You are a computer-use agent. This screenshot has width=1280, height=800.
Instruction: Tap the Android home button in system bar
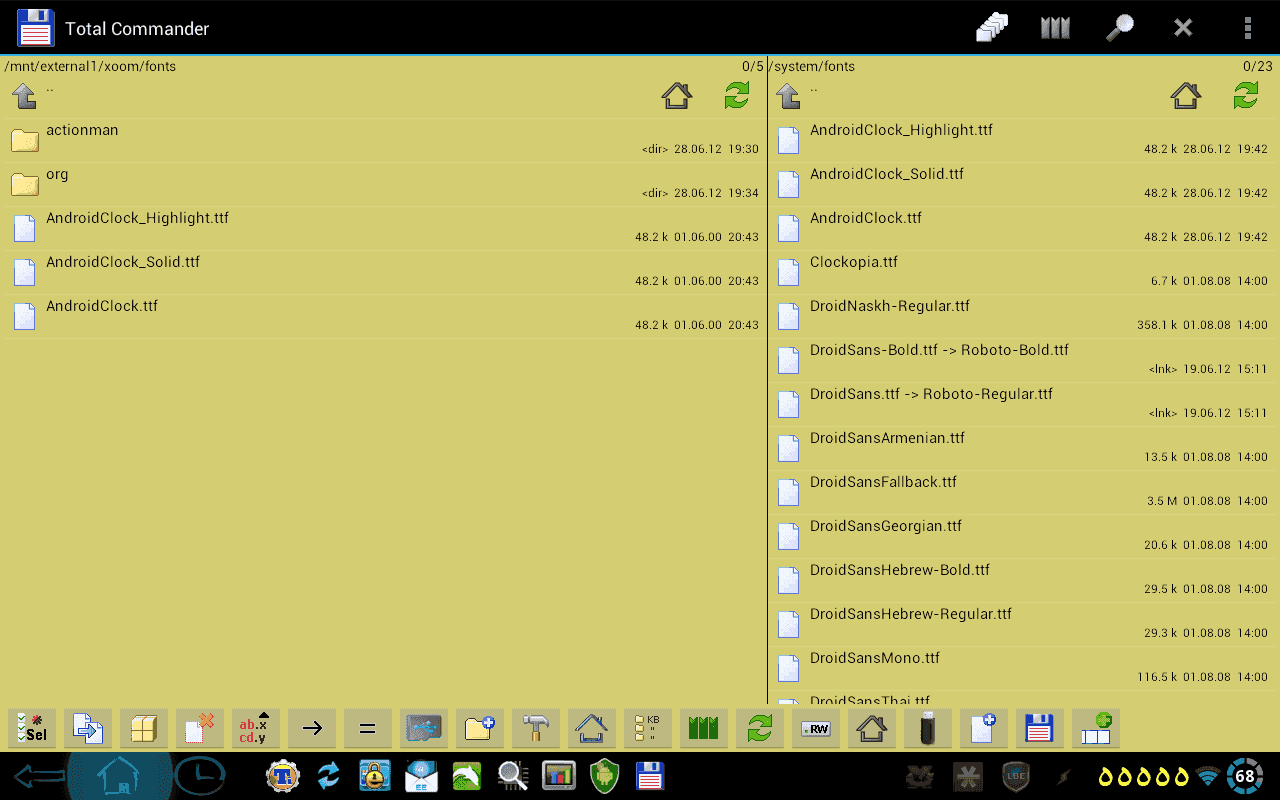coord(118,776)
